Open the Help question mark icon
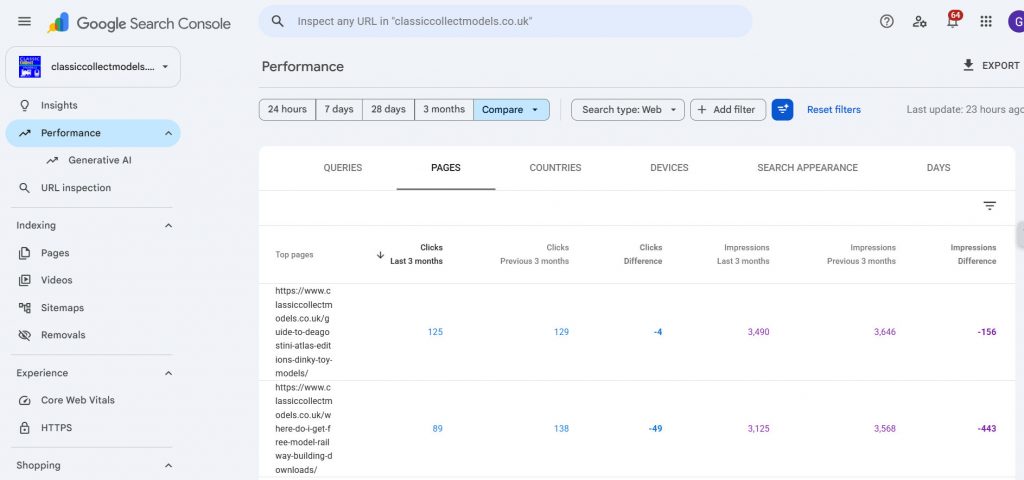Image resolution: width=1024 pixels, height=480 pixels. (886, 22)
